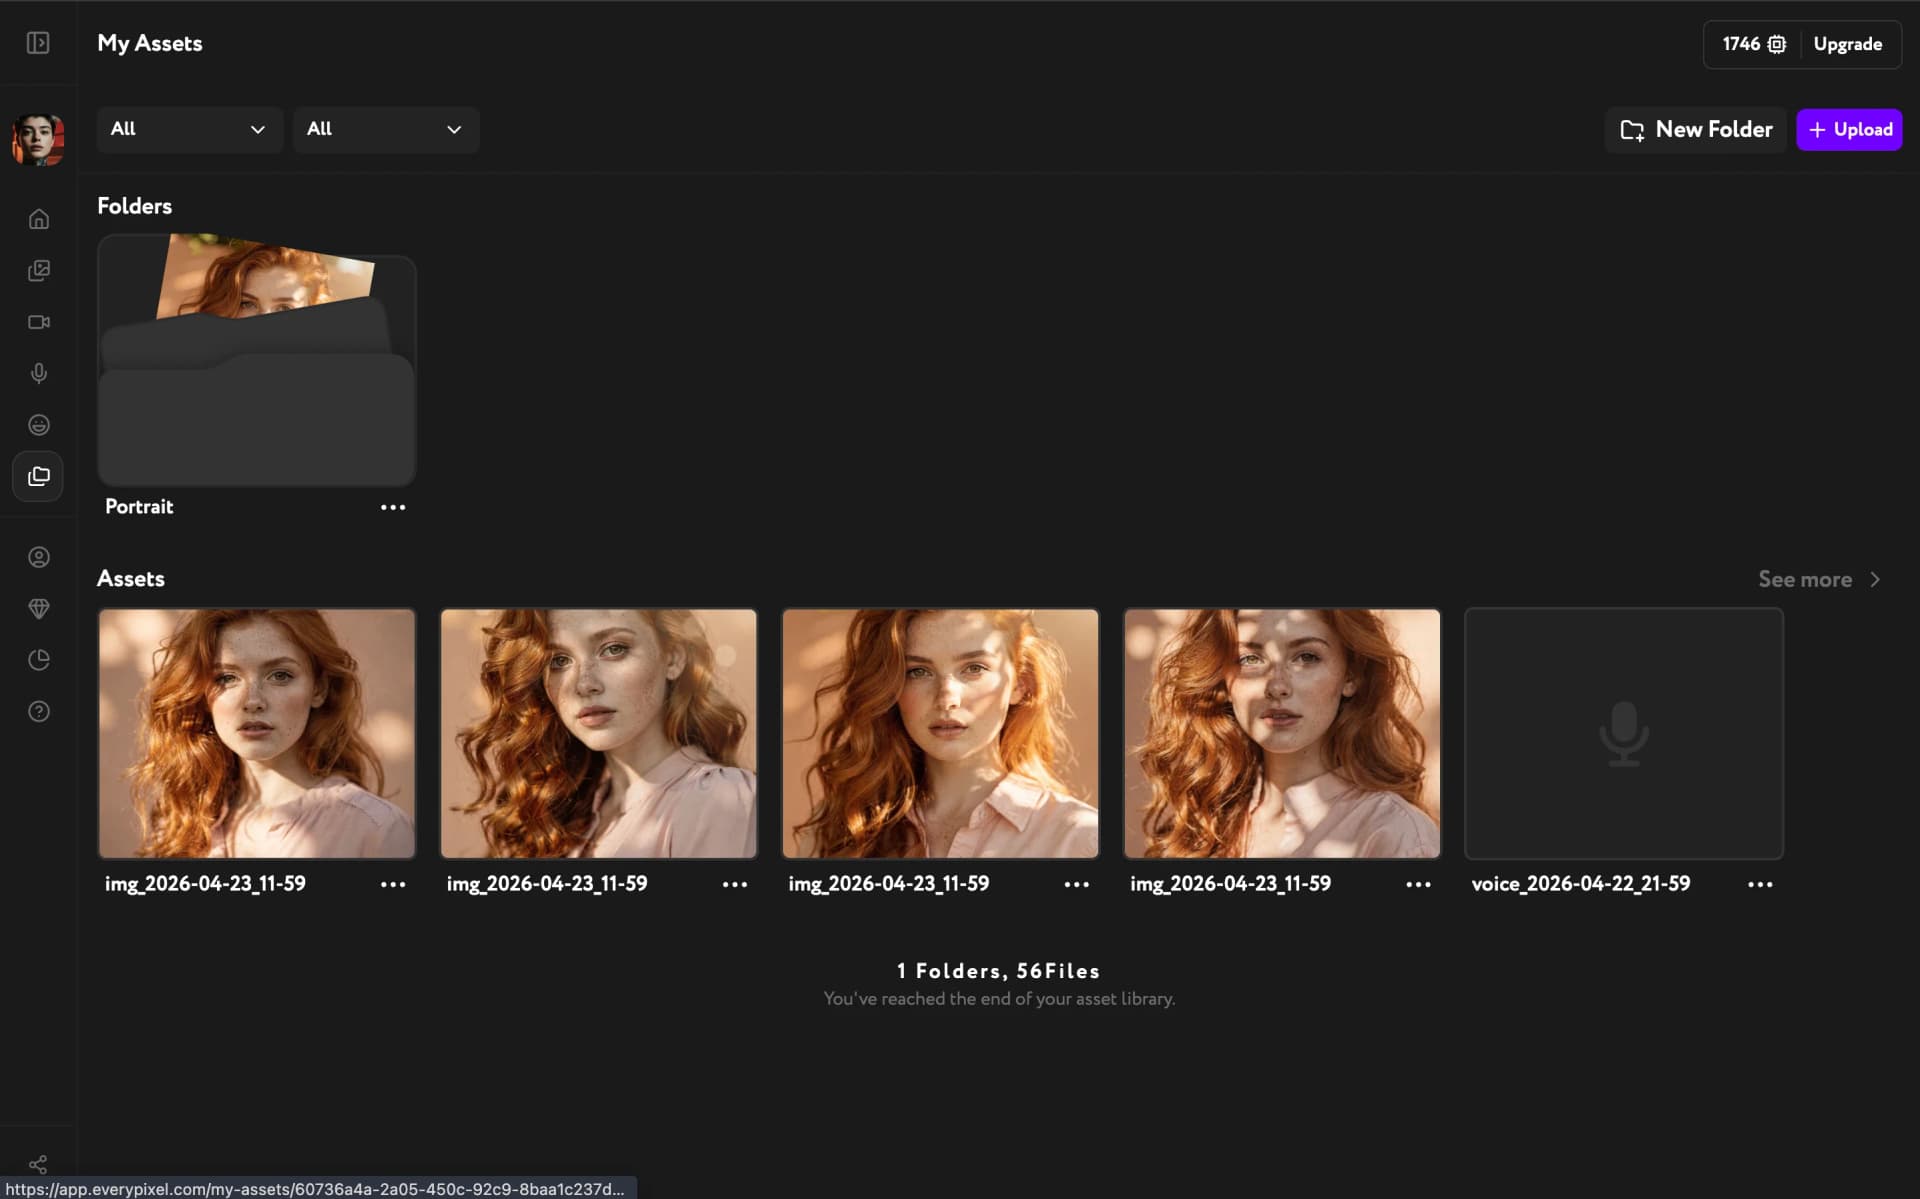Click the New Folder button
This screenshot has width=1920, height=1199.
tap(1696, 129)
